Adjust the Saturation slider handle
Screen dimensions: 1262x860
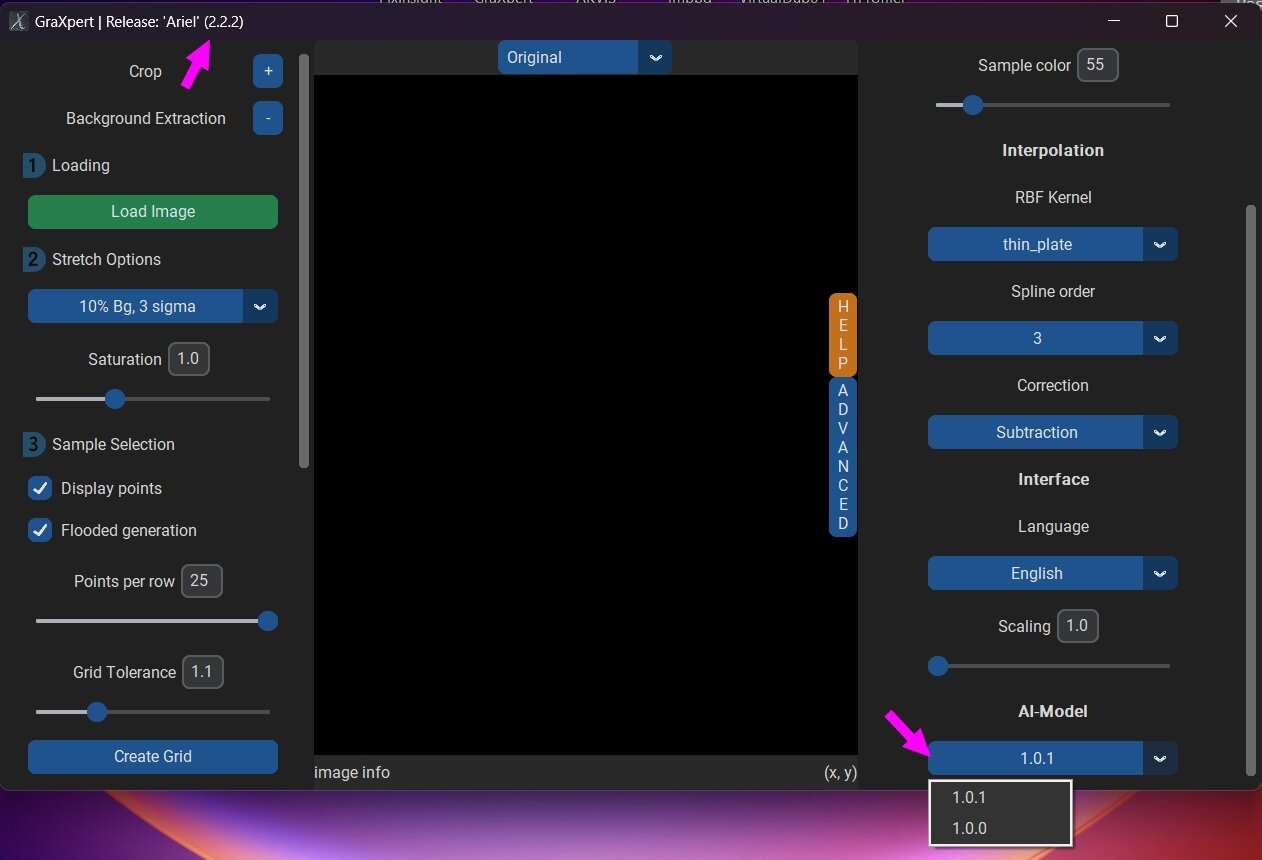(x=115, y=399)
